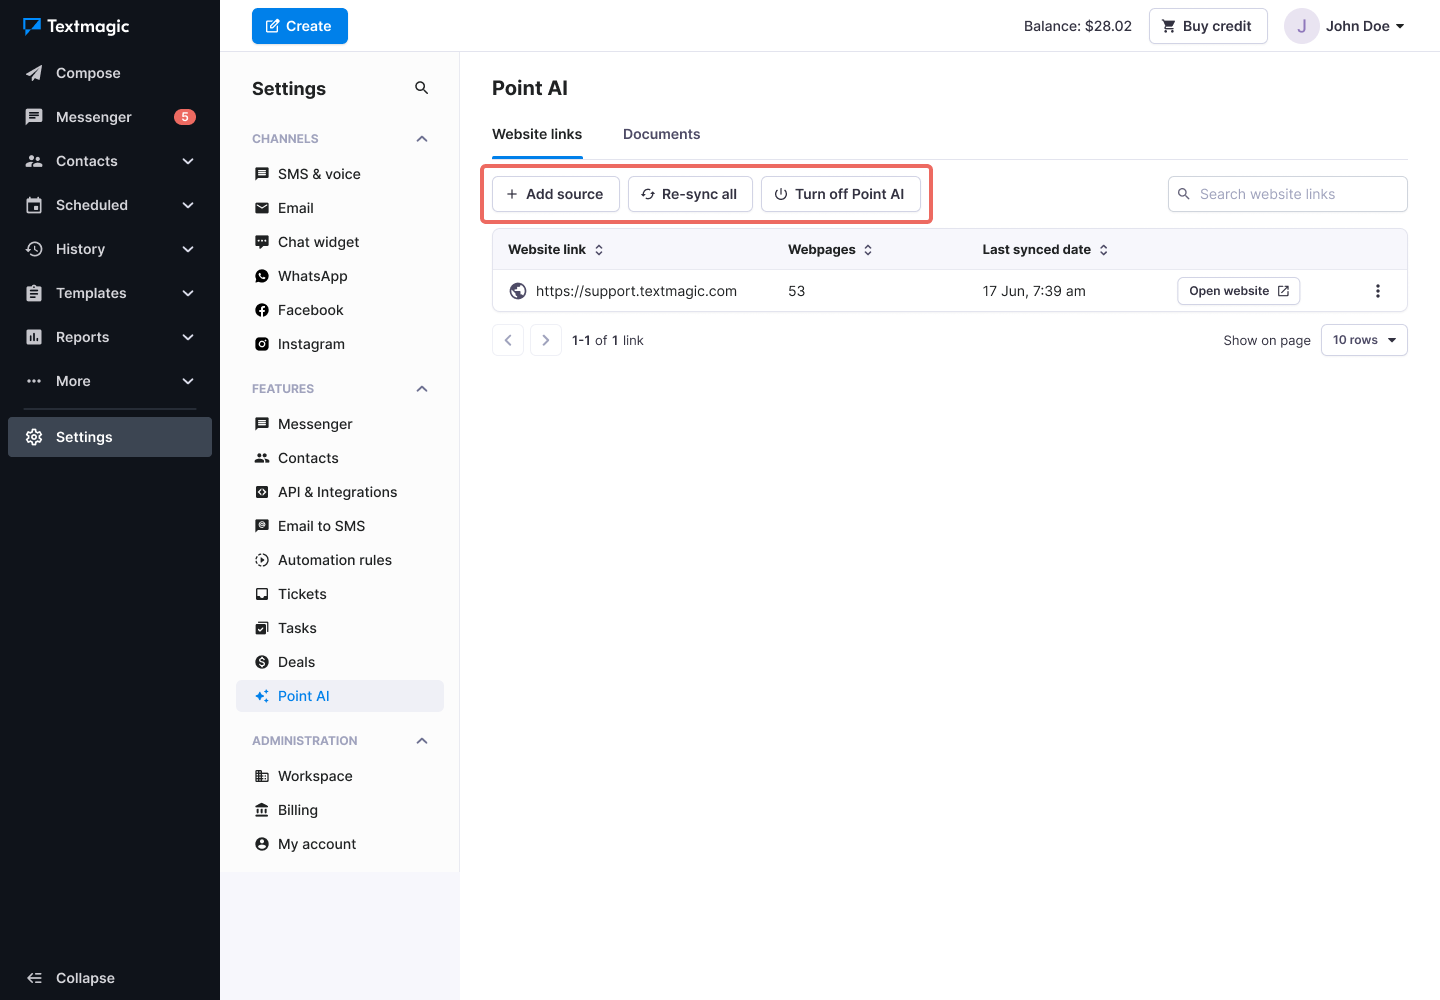This screenshot has height=1000, width=1440.
Task: Turn off Point AI
Action: [x=841, y=193]
